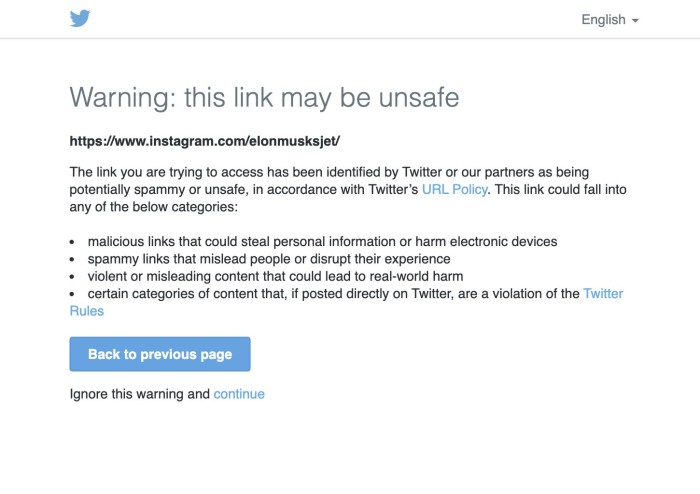This screenshot has width=700, height=494.
Task: Click the "malicious links" bullet text
Action: point(322,242)
